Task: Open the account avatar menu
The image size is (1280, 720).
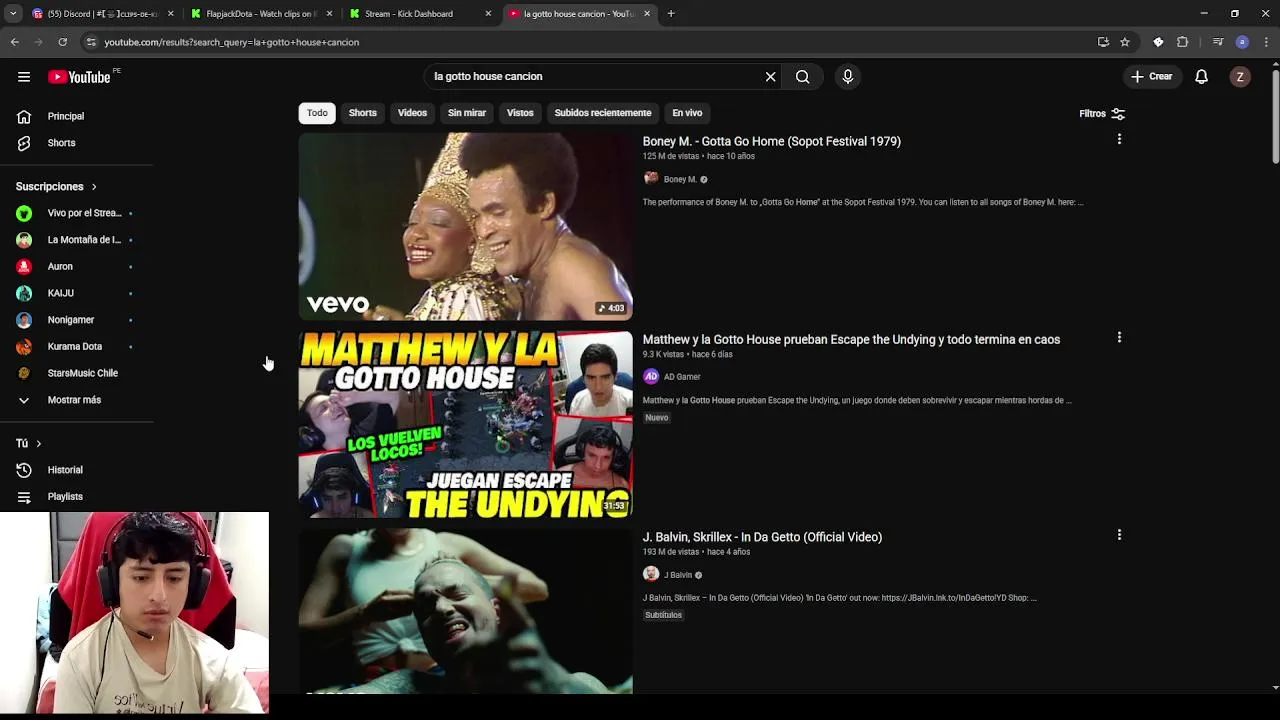Action: coord(1240,77)
